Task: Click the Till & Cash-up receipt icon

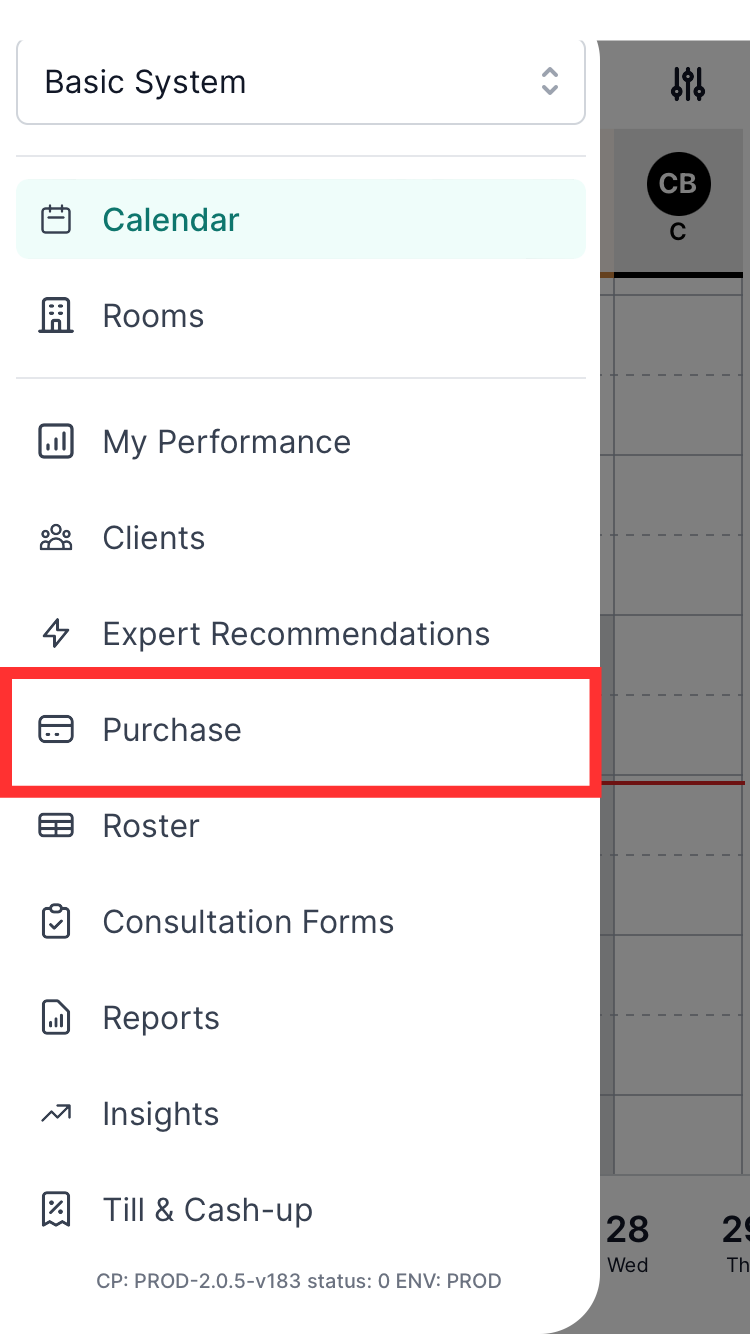Action: click(x=56, y=1210)
